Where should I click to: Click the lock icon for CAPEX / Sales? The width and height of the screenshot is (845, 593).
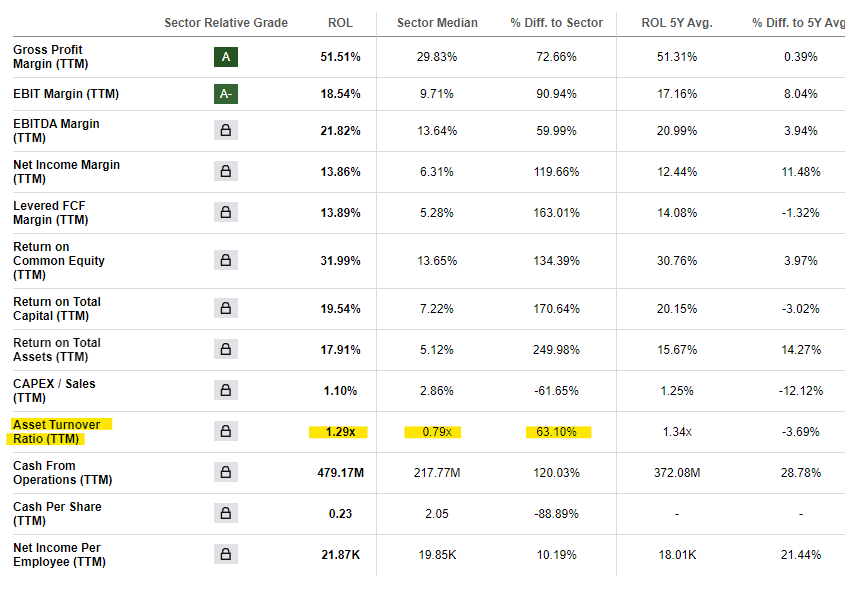[226, 390]
